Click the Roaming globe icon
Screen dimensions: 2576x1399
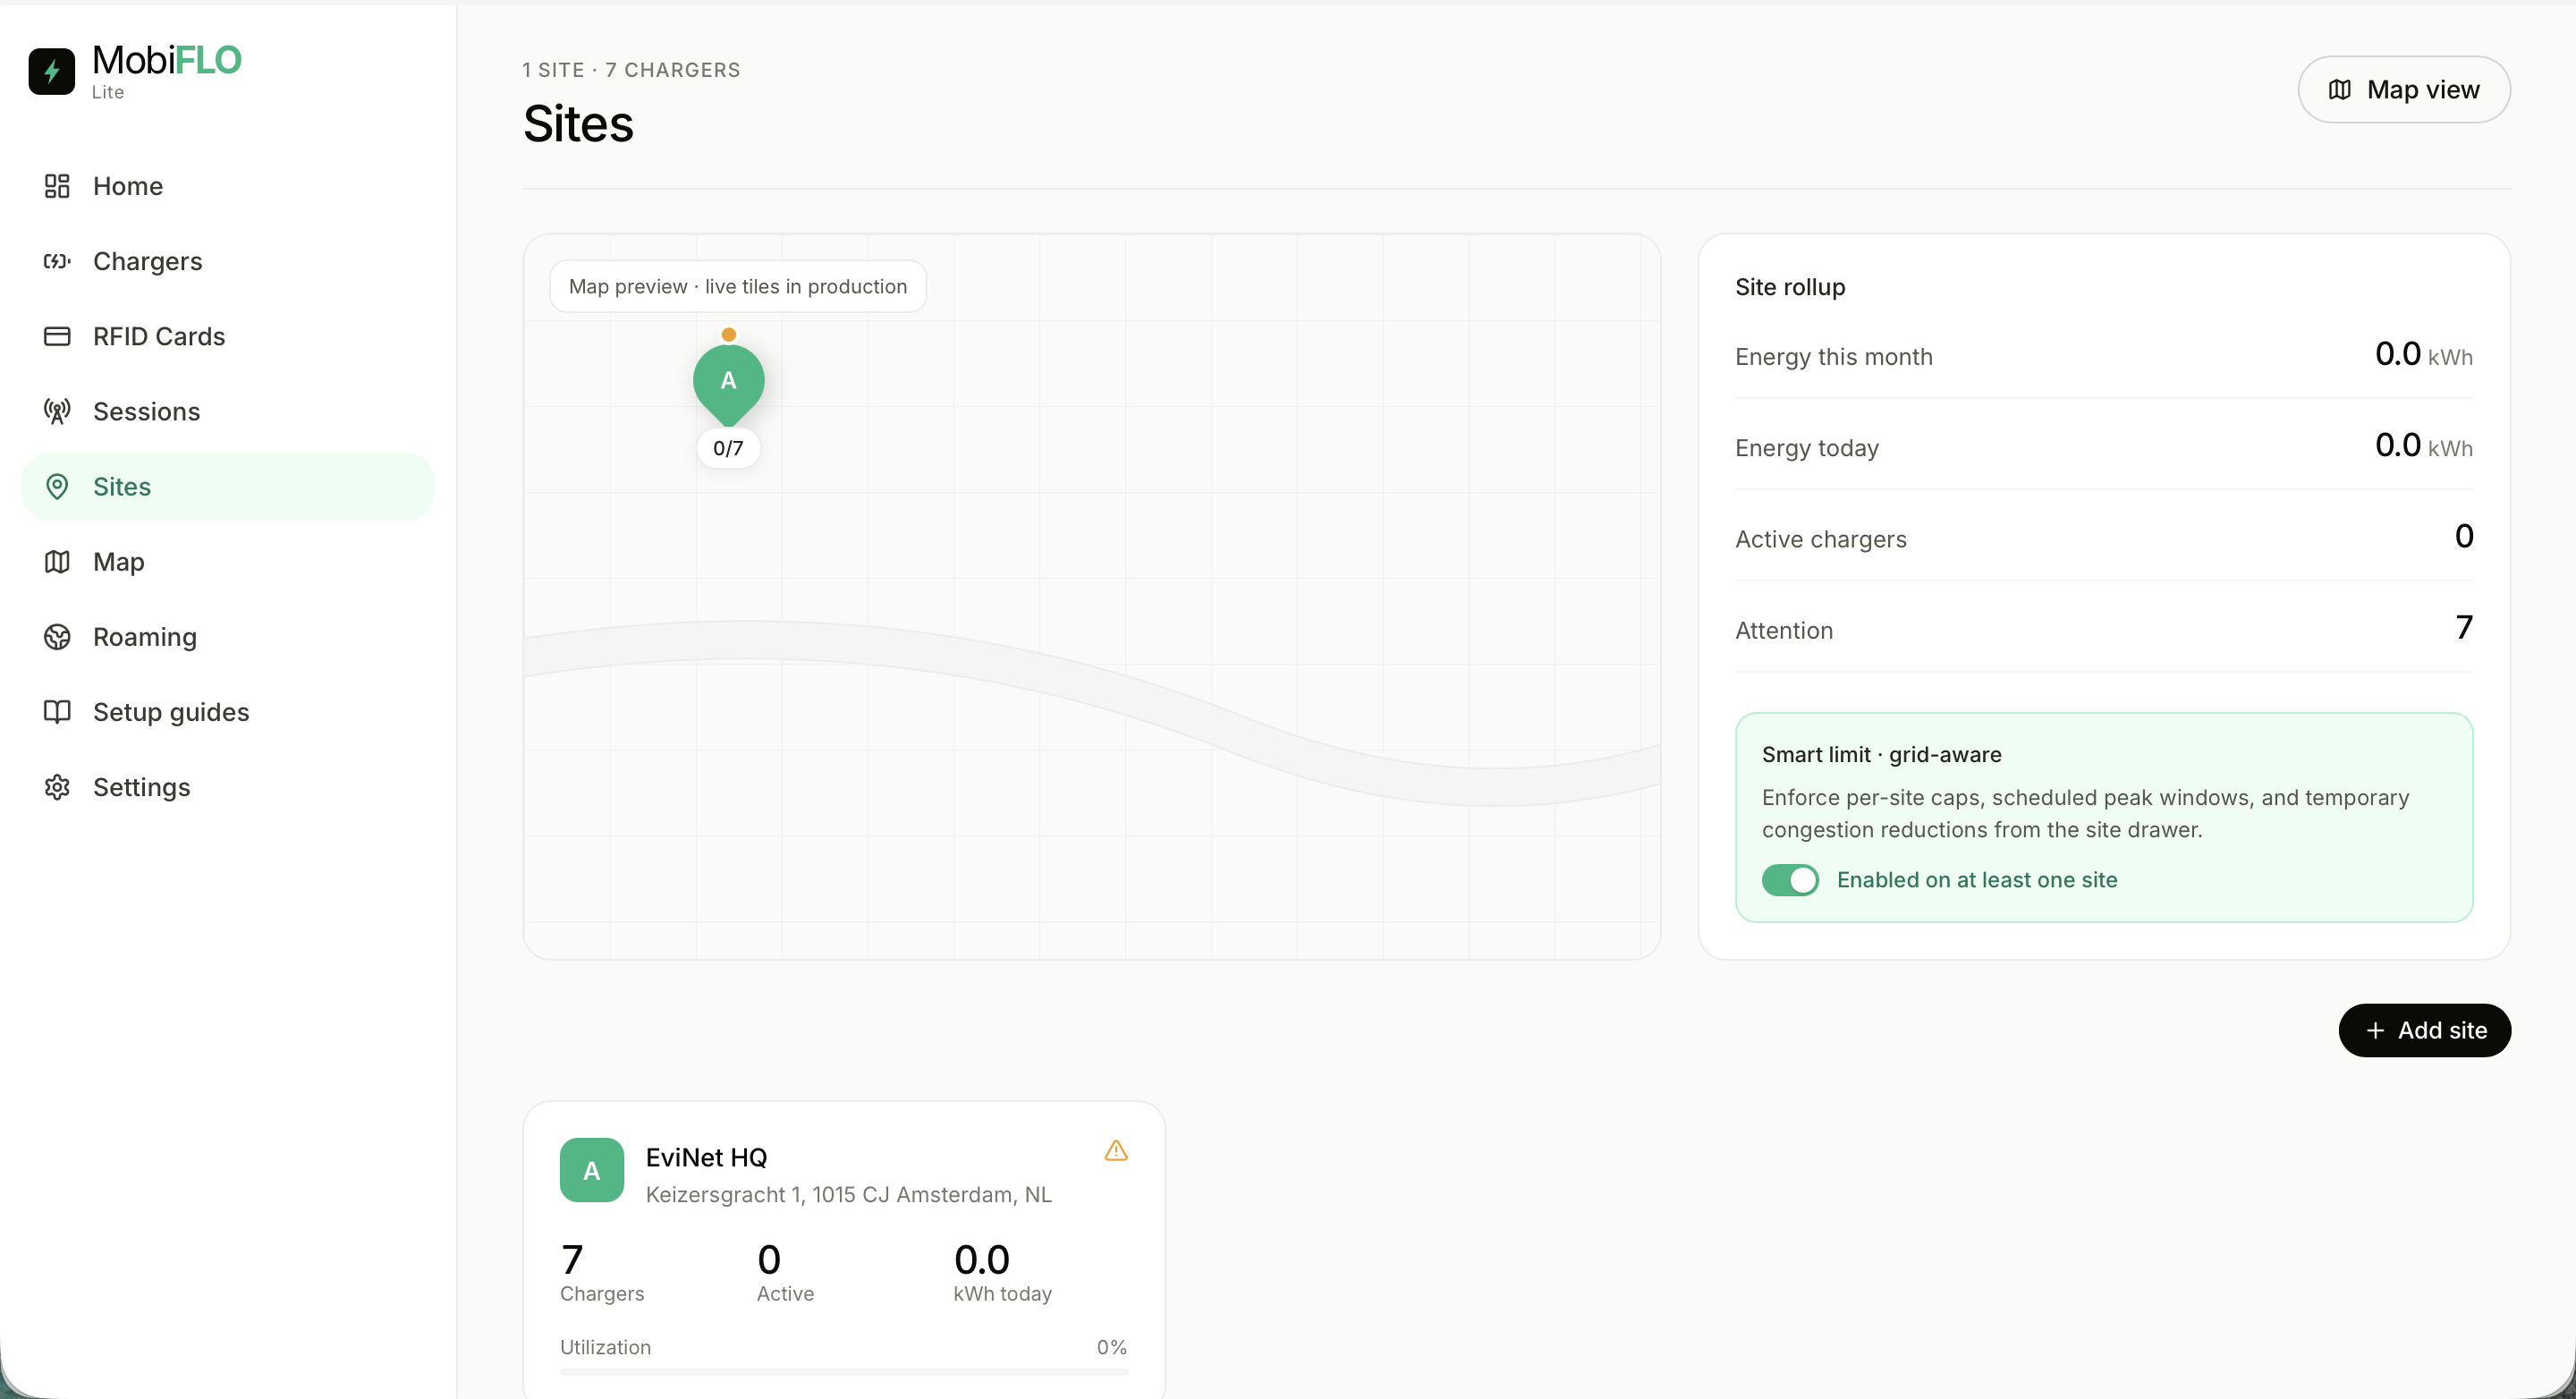(57, 637)
